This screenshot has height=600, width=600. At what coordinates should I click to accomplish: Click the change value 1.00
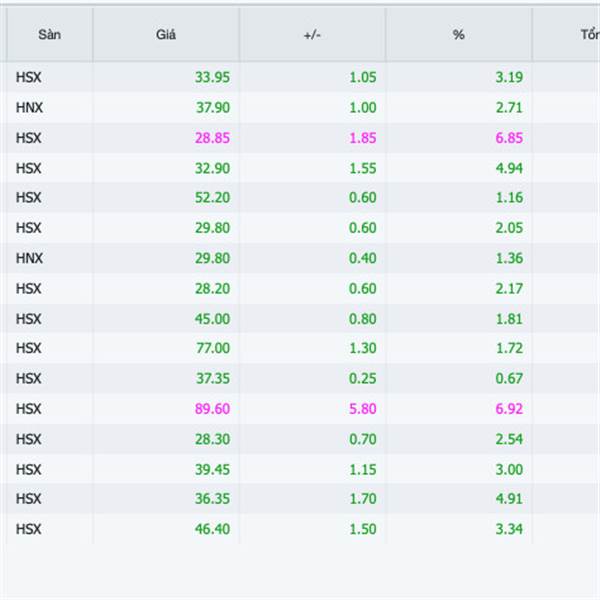(x=363, y=108)
